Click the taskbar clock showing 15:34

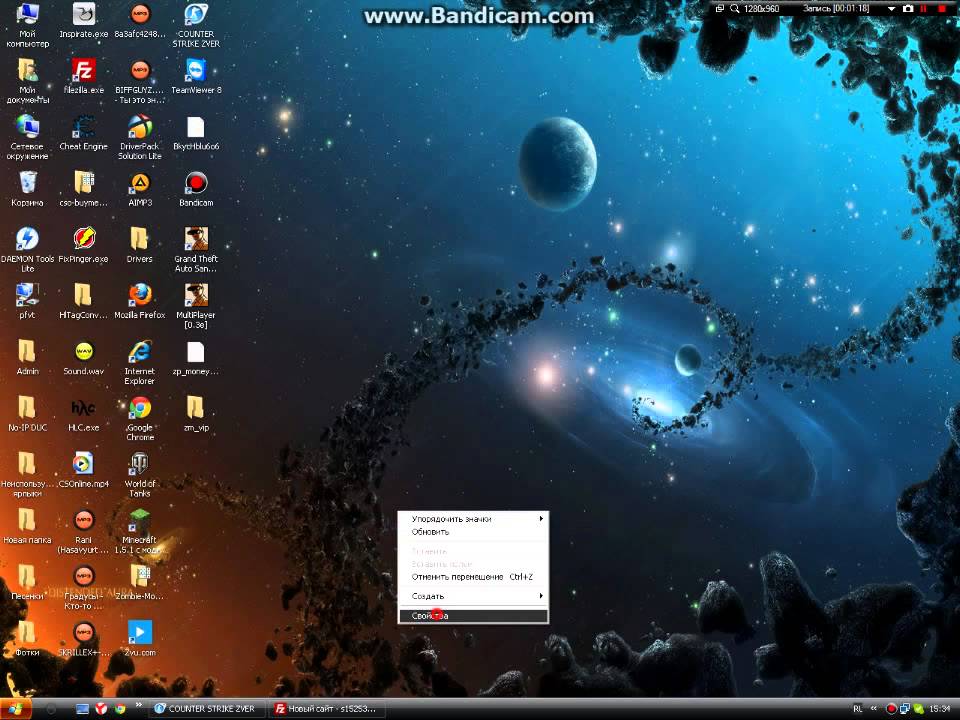[940, 709]
